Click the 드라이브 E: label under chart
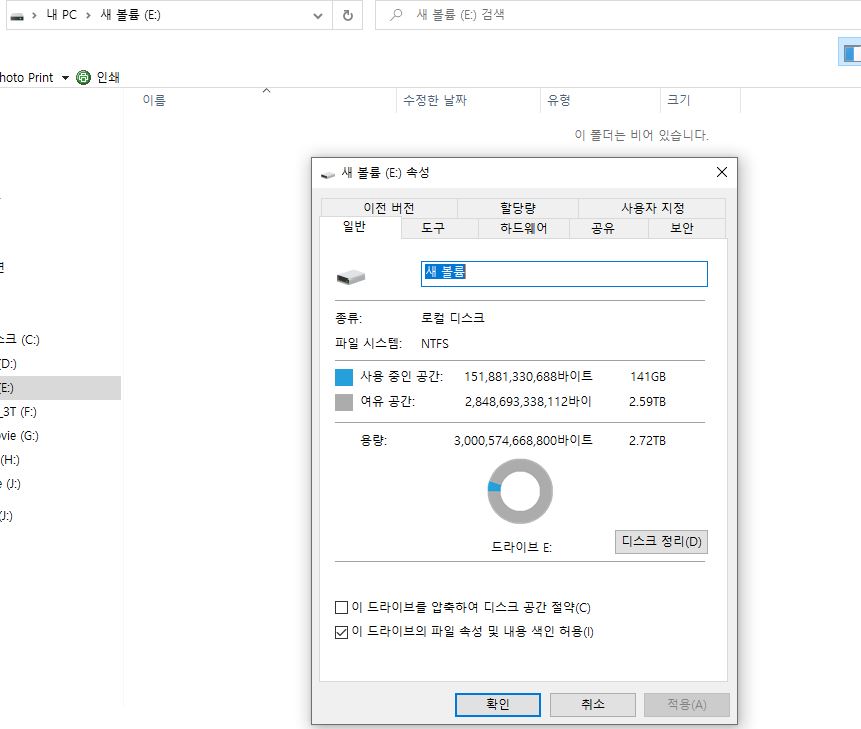 pyautogui.click(x=521, y=547)
